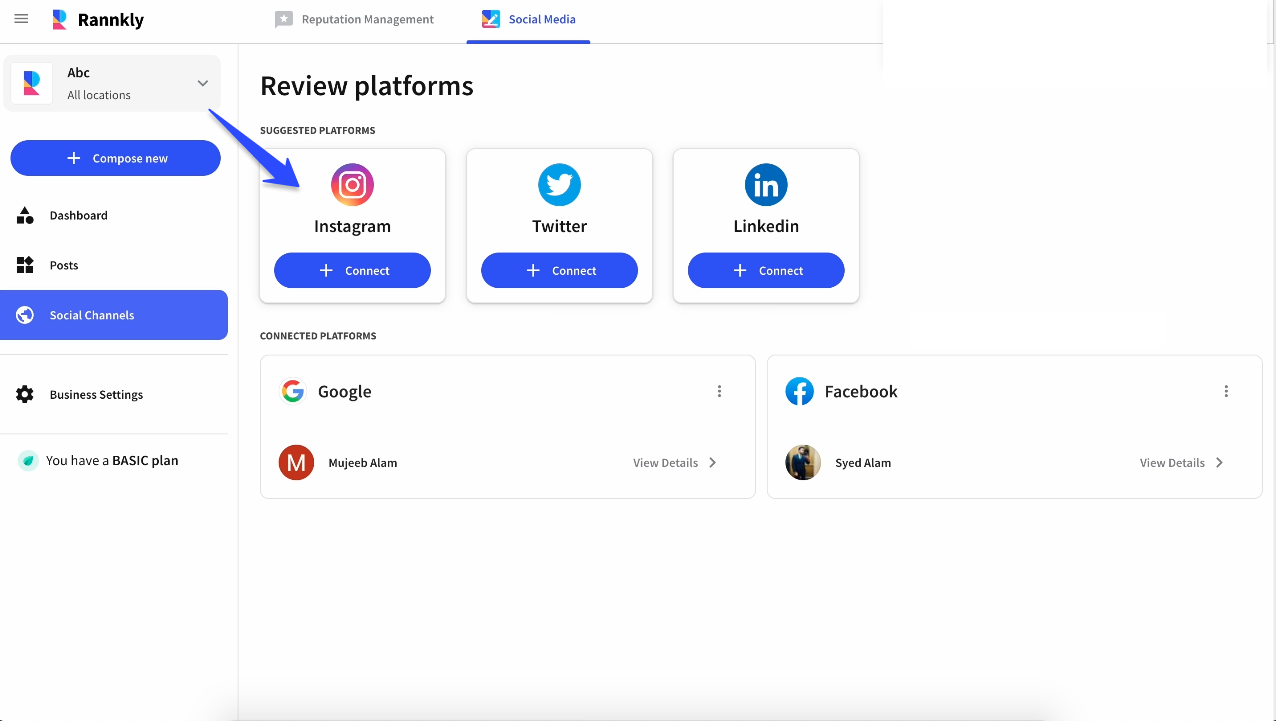Click the Facebook logo icon
The height and width of the screenshot is (721, 1276).
[799, 391]
